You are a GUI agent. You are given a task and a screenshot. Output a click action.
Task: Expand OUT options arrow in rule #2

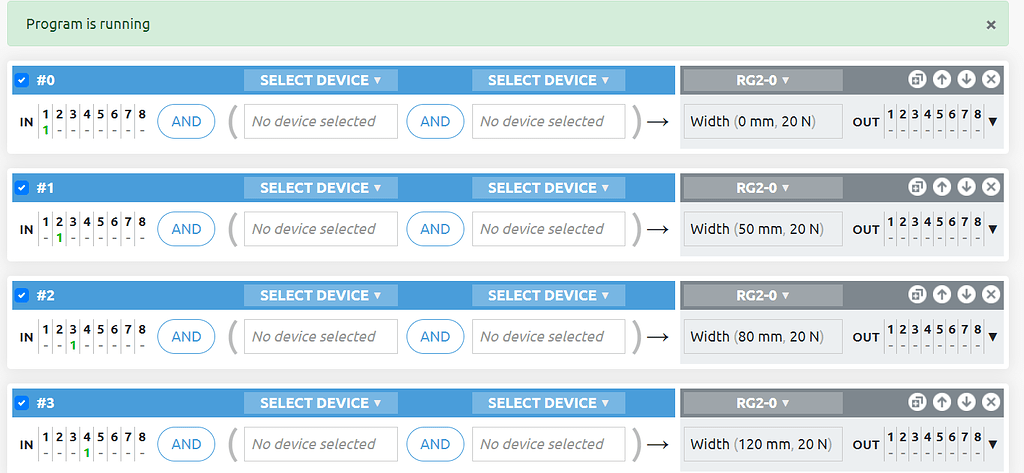992,337
